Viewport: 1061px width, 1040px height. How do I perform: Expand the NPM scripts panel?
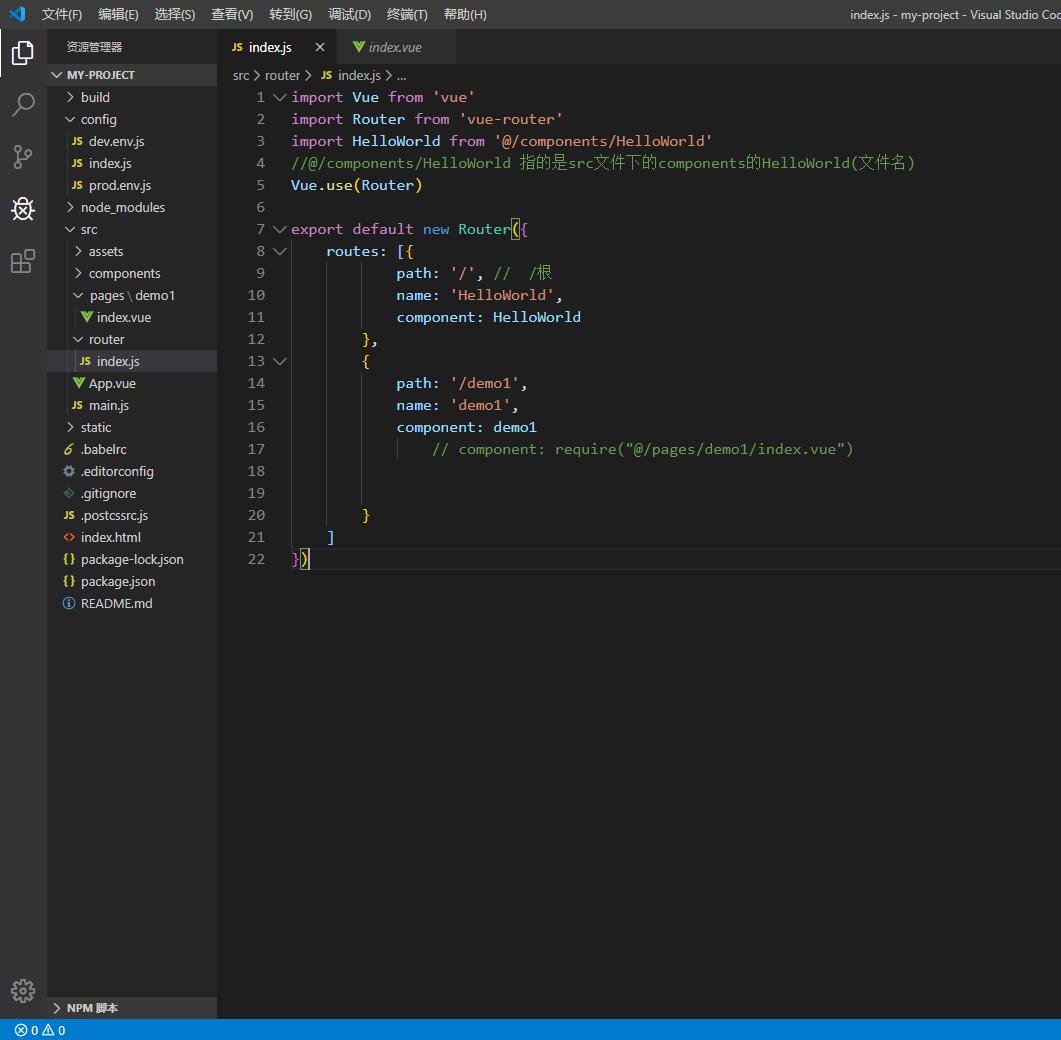(92, 1008)
